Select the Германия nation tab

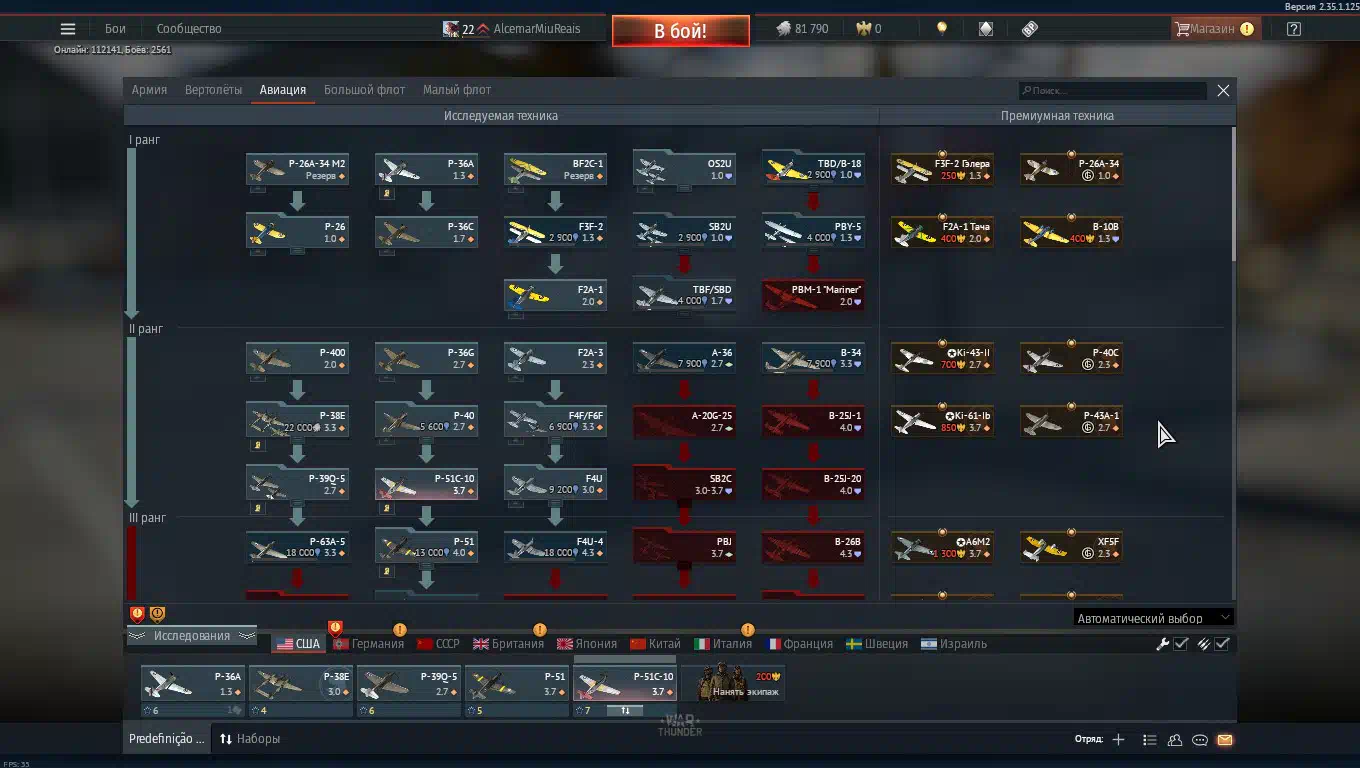pos(368,644)
